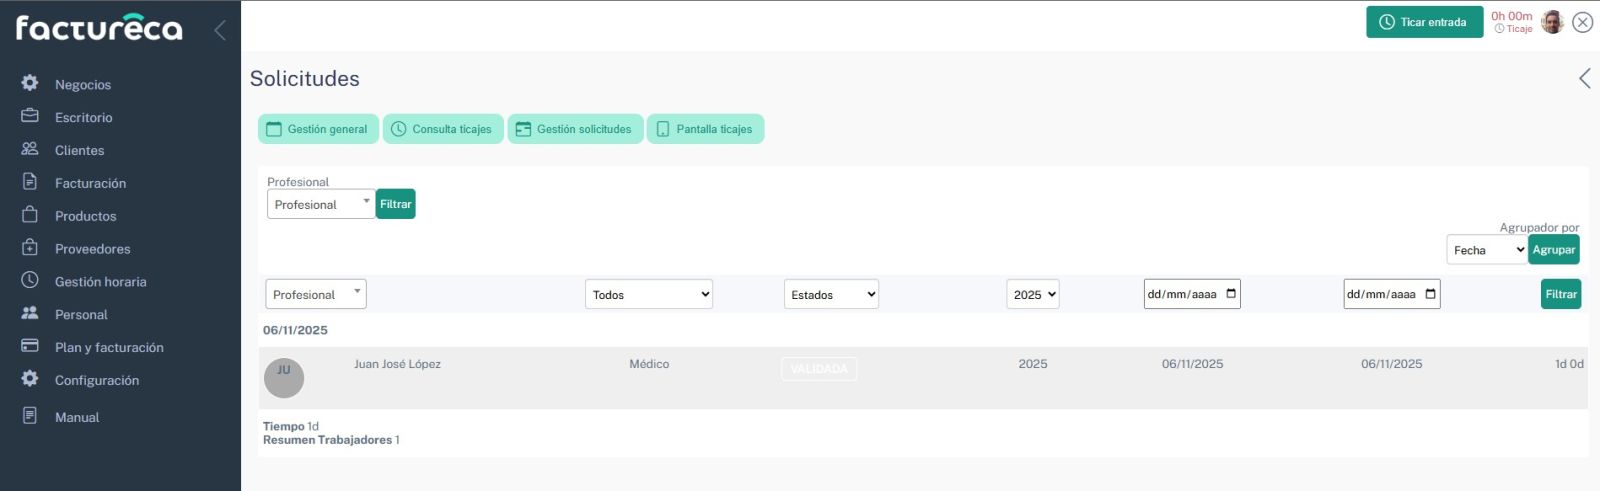This screenshot has height=491, width=1600.
Task: Click the Factureca logo
Action: tap(99, 27)
